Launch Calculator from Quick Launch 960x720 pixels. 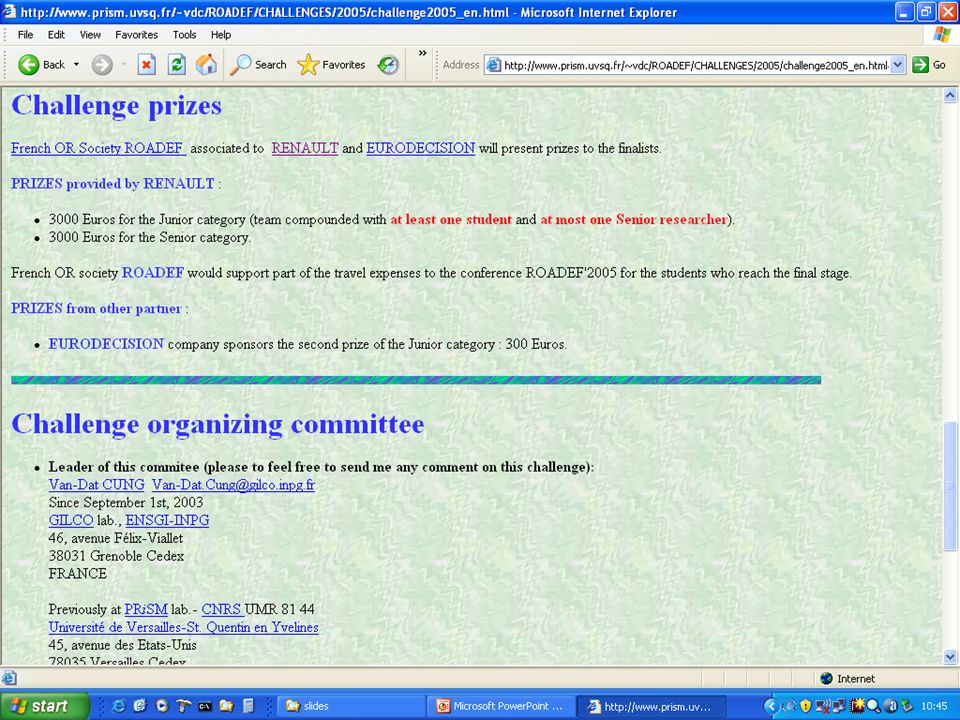click(248, 706)
